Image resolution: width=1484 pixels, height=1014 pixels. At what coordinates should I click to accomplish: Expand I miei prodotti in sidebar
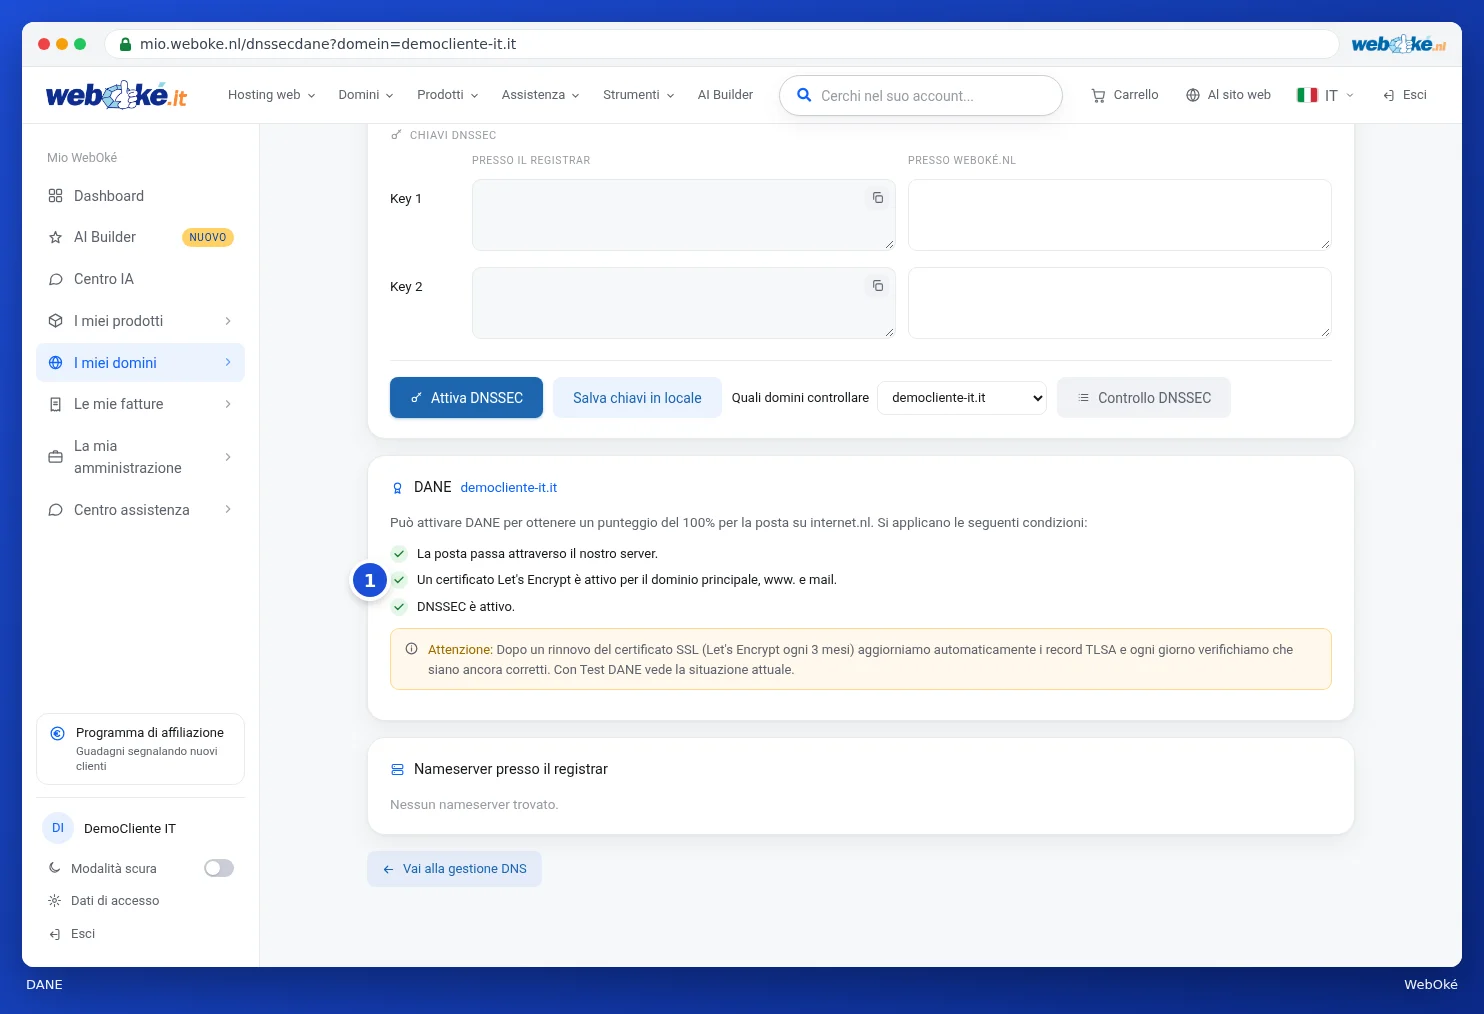pyautogui.click(x=140, y=321)
